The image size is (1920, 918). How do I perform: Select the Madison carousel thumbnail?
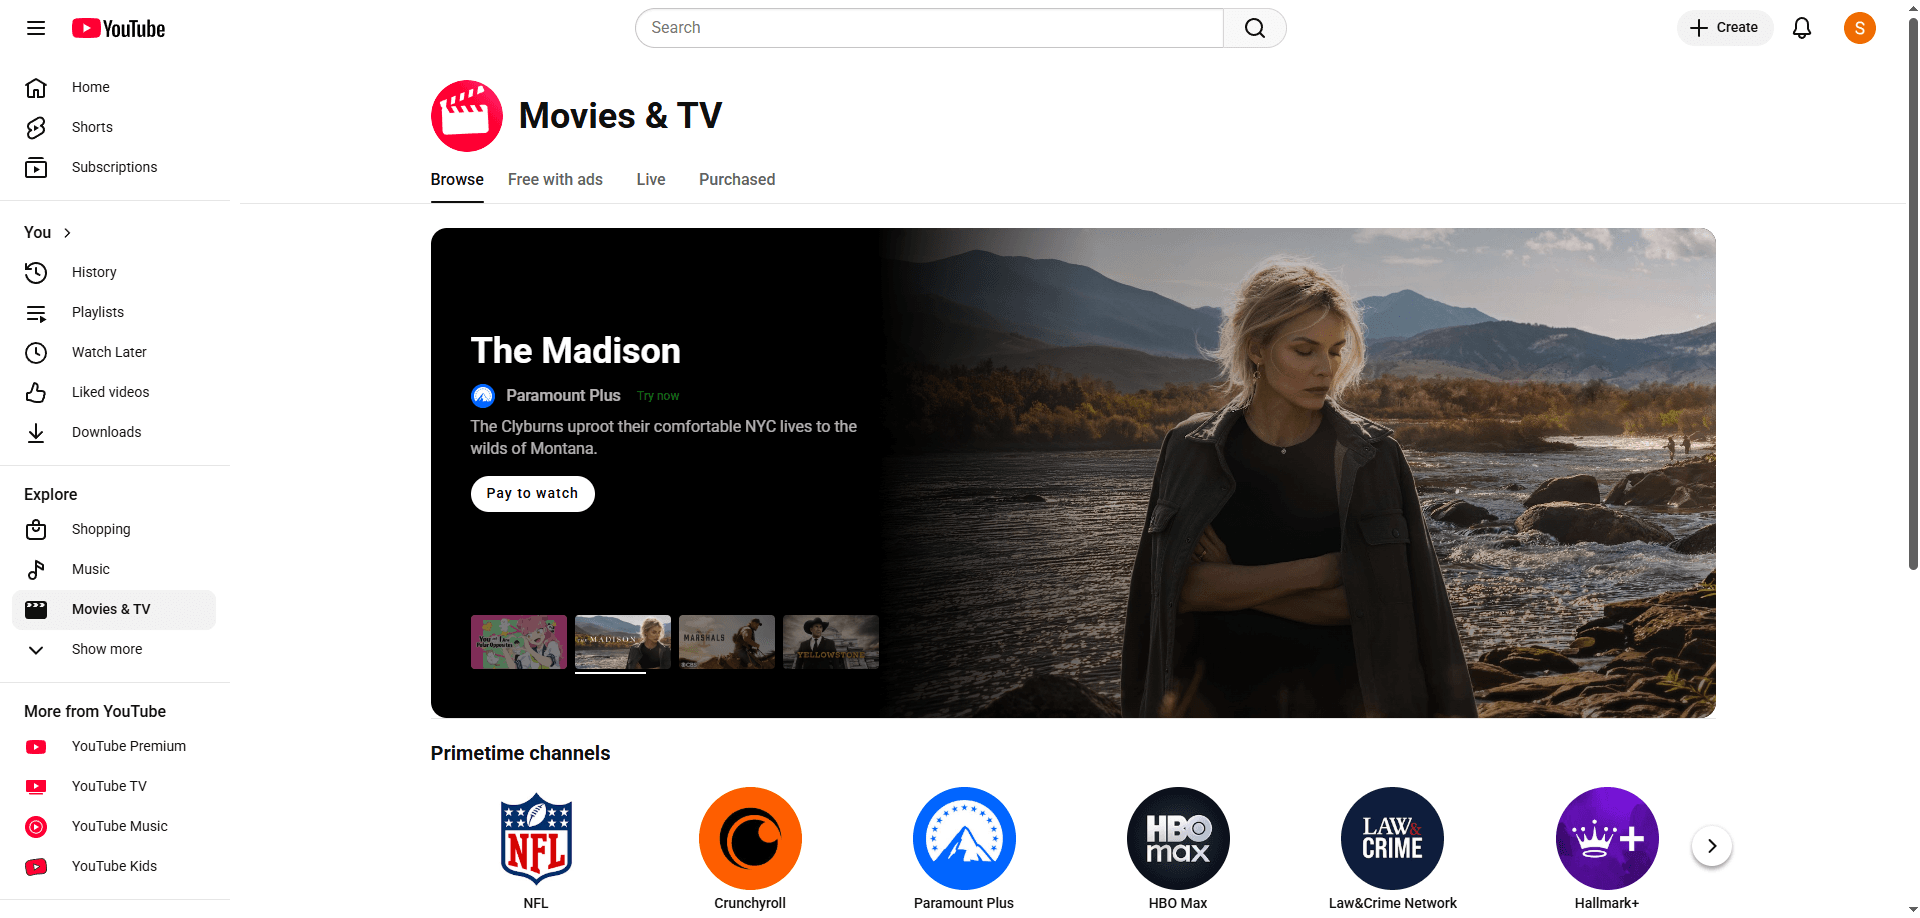(x=623, y=642)
